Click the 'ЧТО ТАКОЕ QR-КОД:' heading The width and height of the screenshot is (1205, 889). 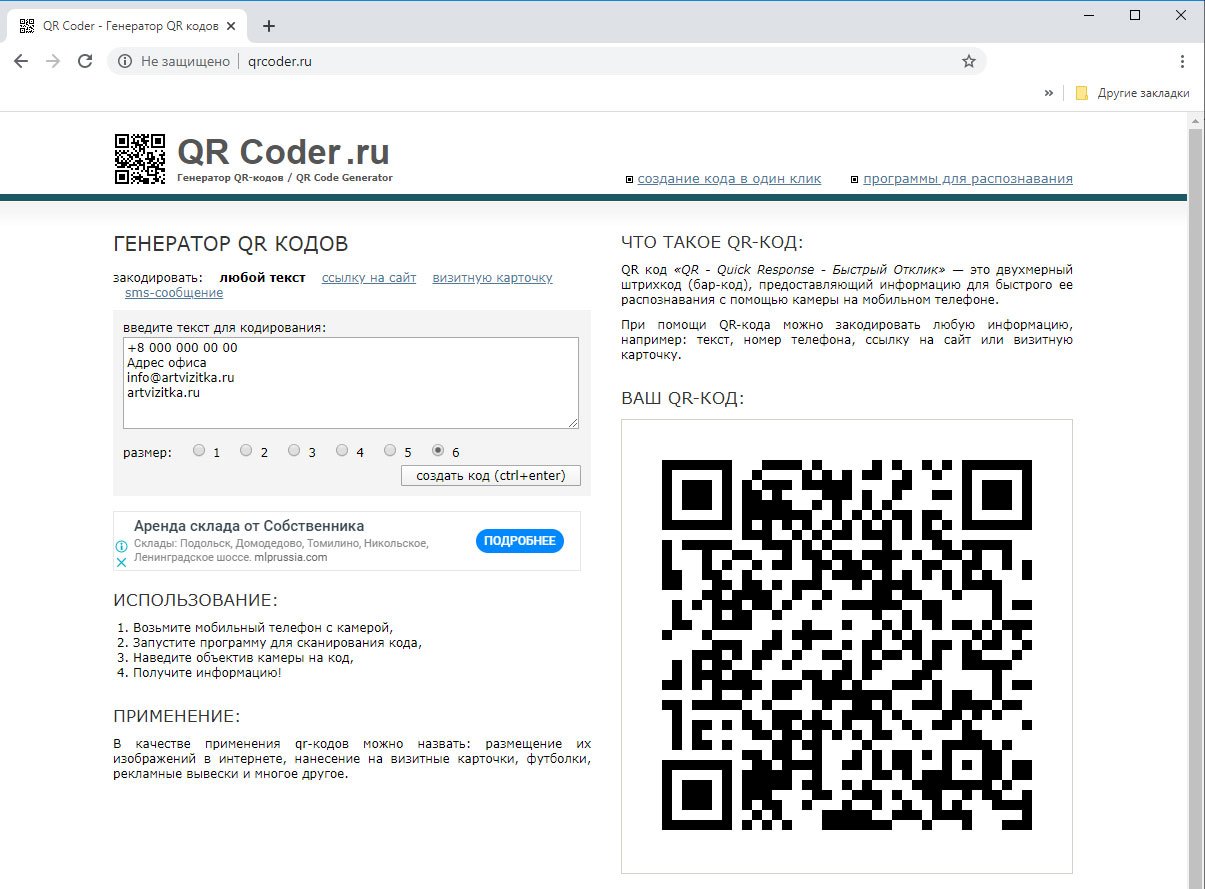pyautogui.click(x=712, y=242)
